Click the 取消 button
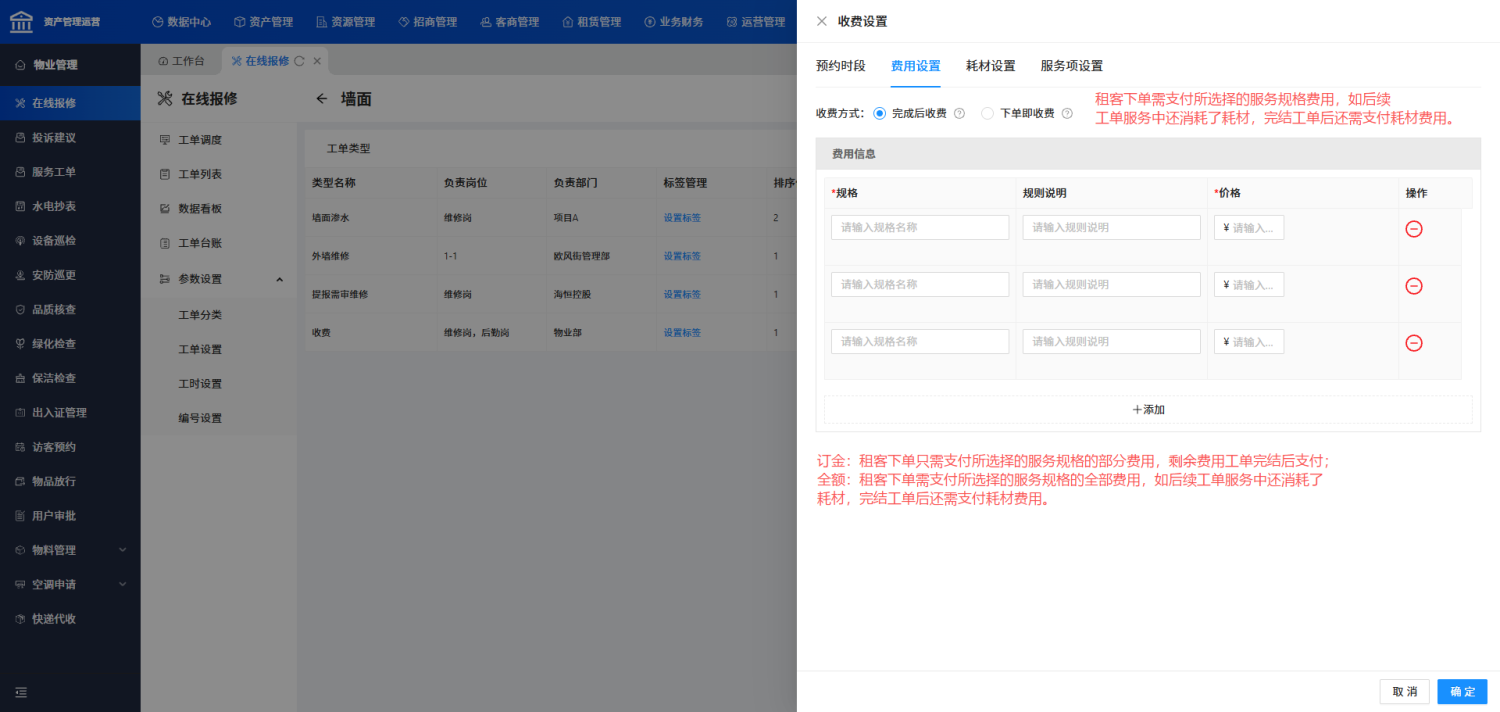 (x=1404, y=692)
